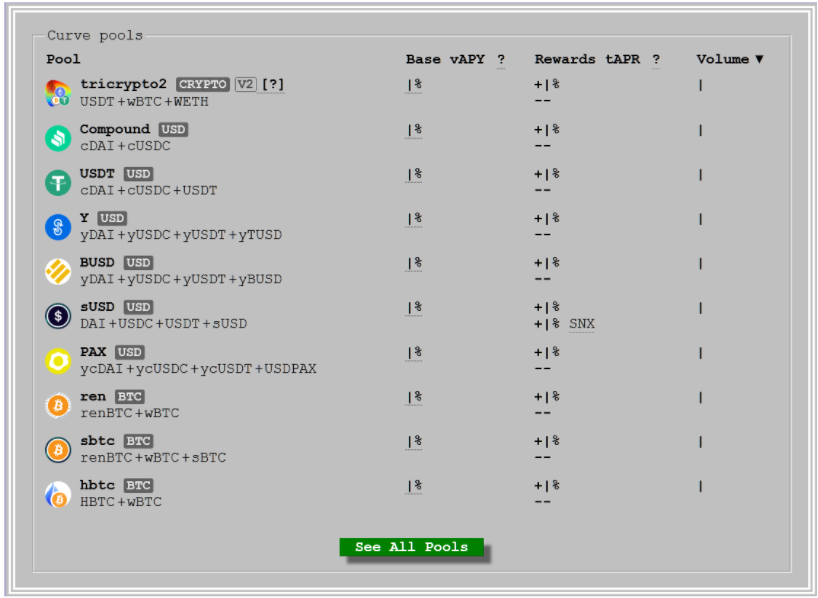Click the HBTC+wBTC asset text

(121, 502)
